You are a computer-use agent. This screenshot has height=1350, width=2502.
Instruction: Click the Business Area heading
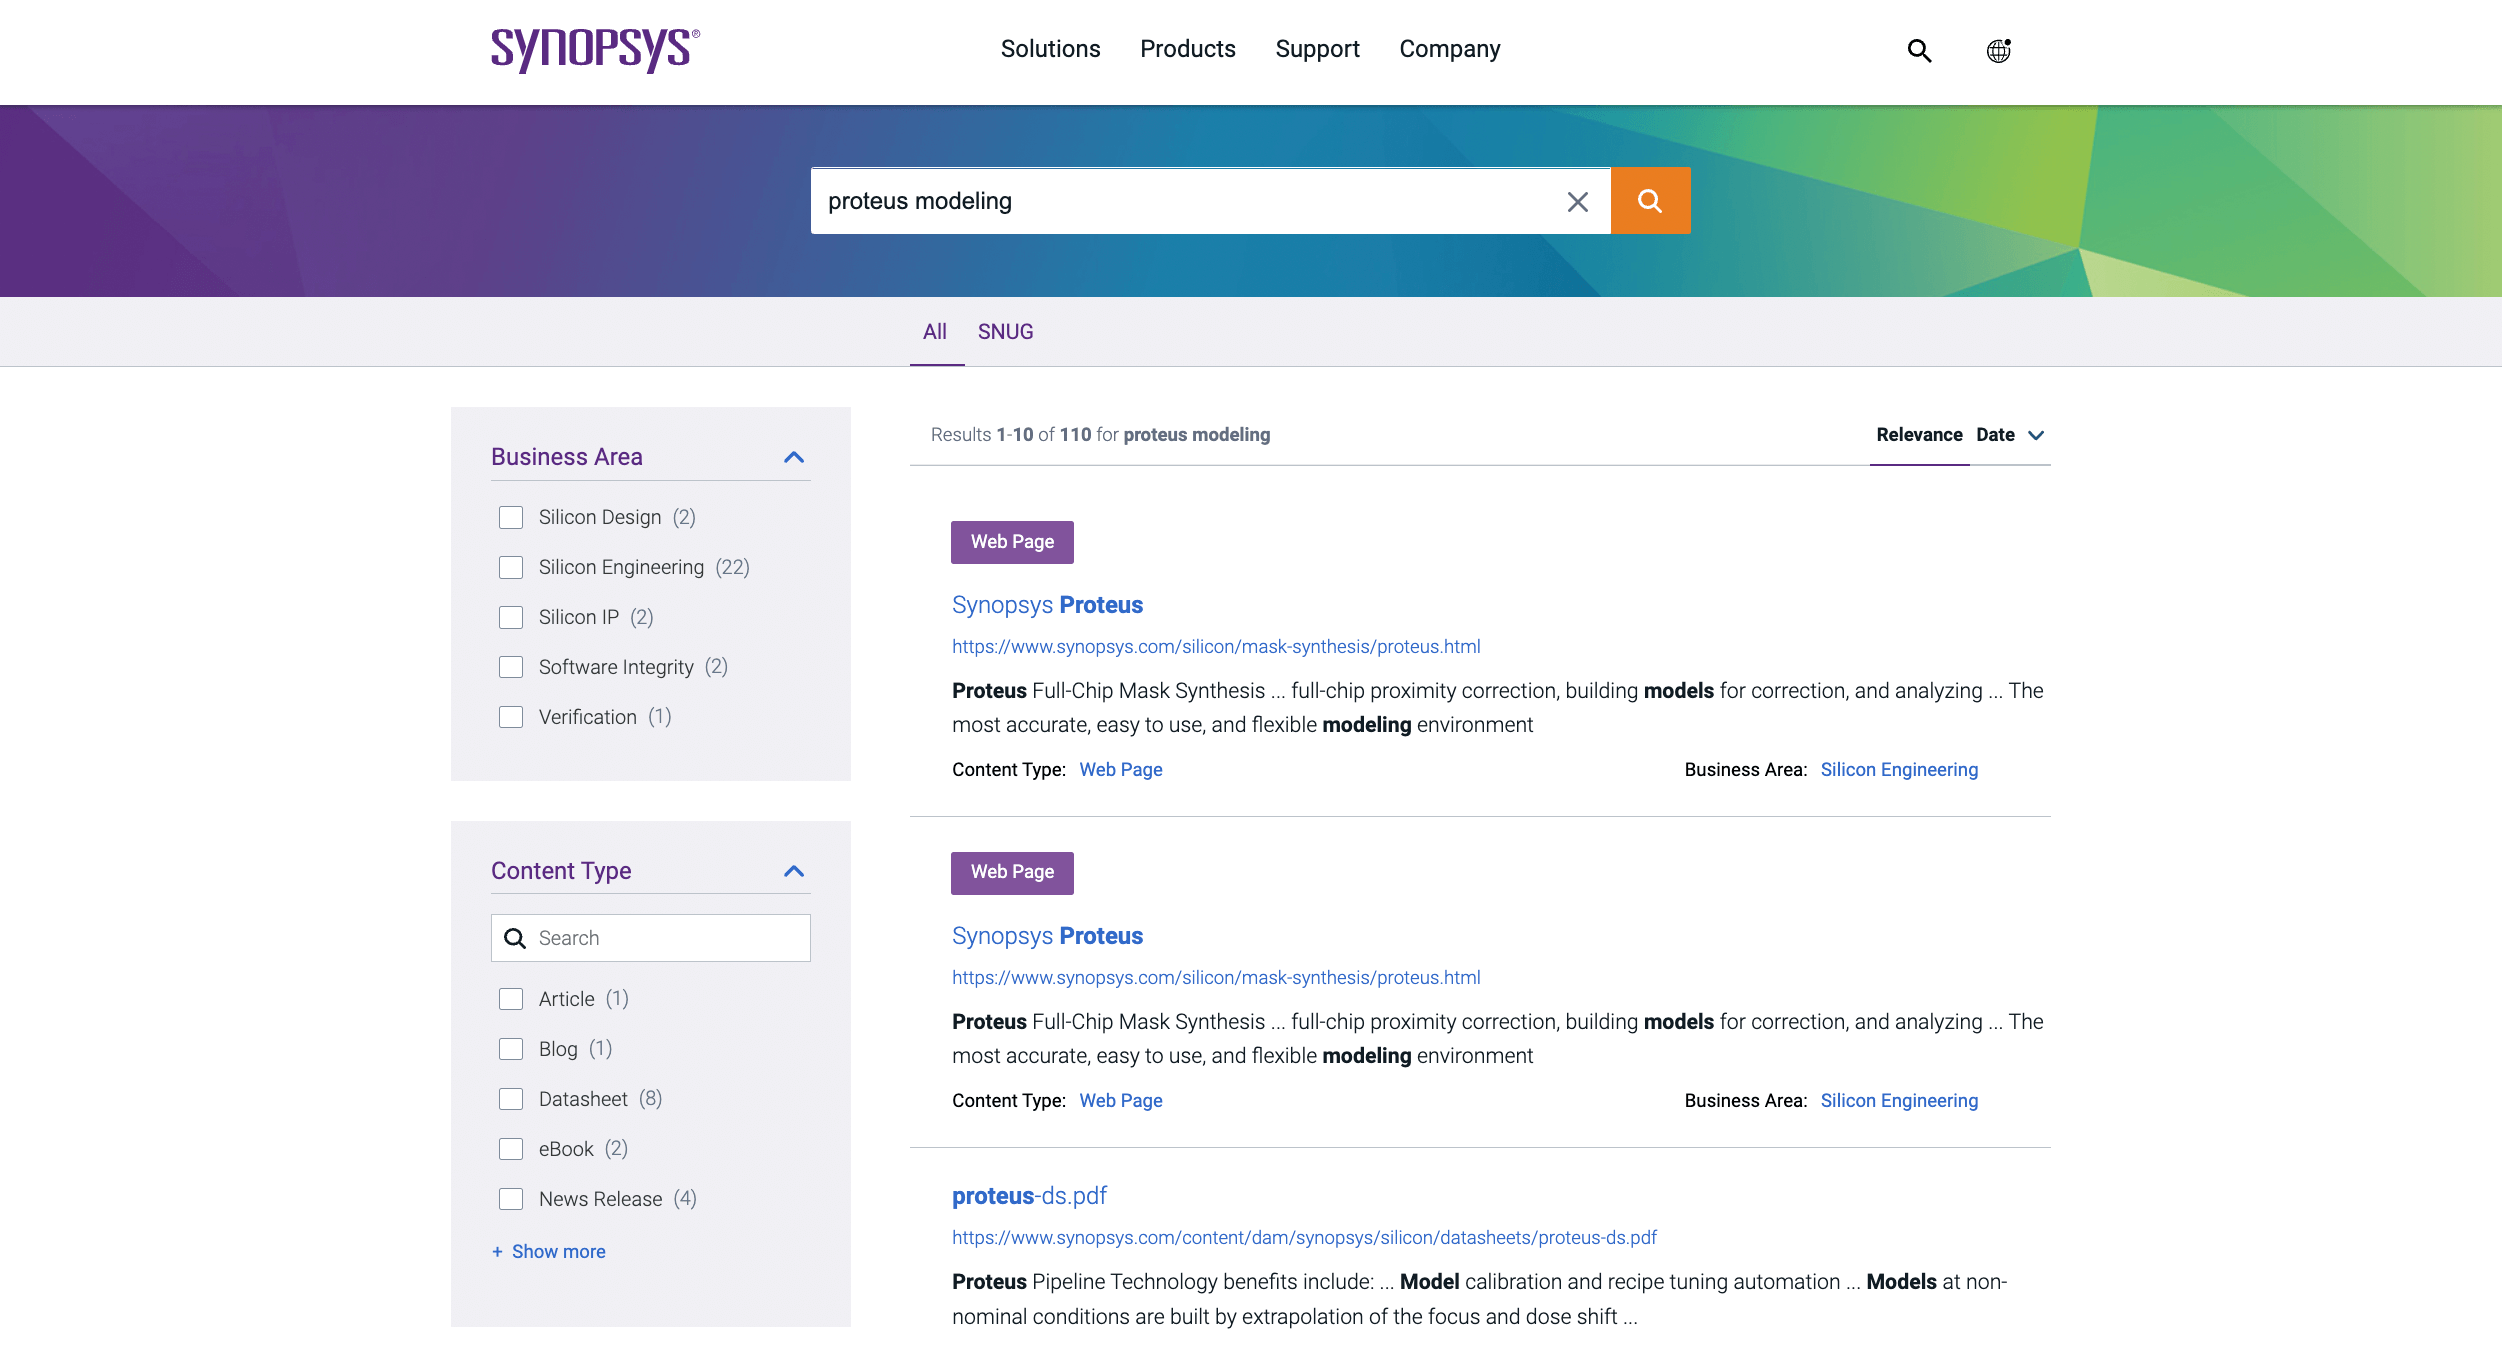566,457
